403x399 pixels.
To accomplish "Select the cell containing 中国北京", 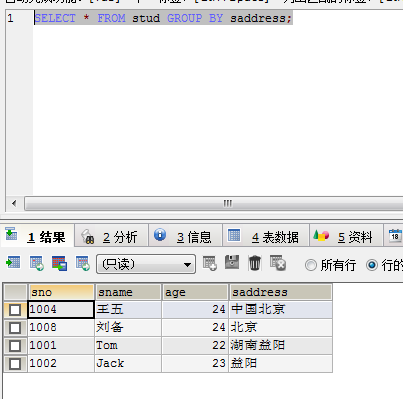I will pos(280,309).
